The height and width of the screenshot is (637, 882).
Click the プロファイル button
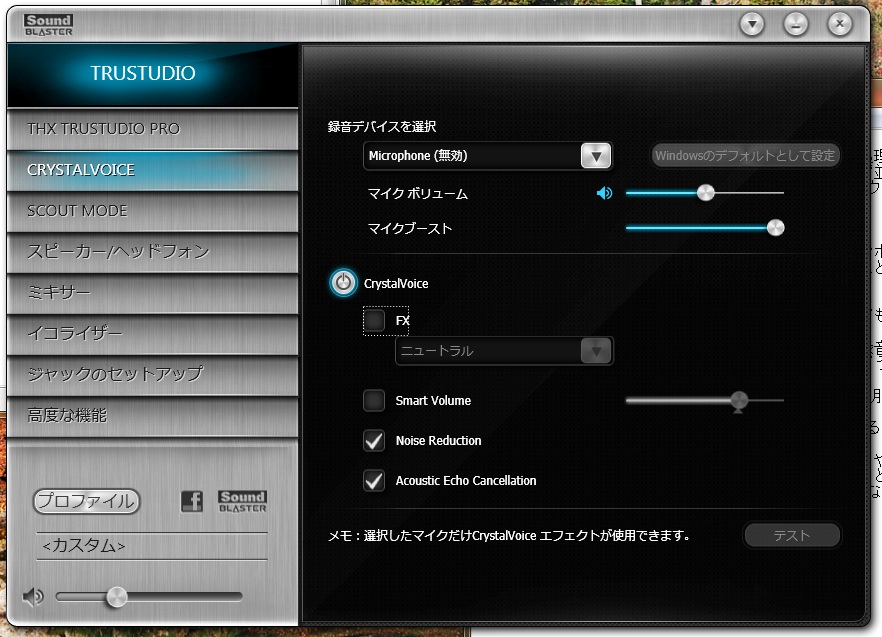click(x=86, y=501)
